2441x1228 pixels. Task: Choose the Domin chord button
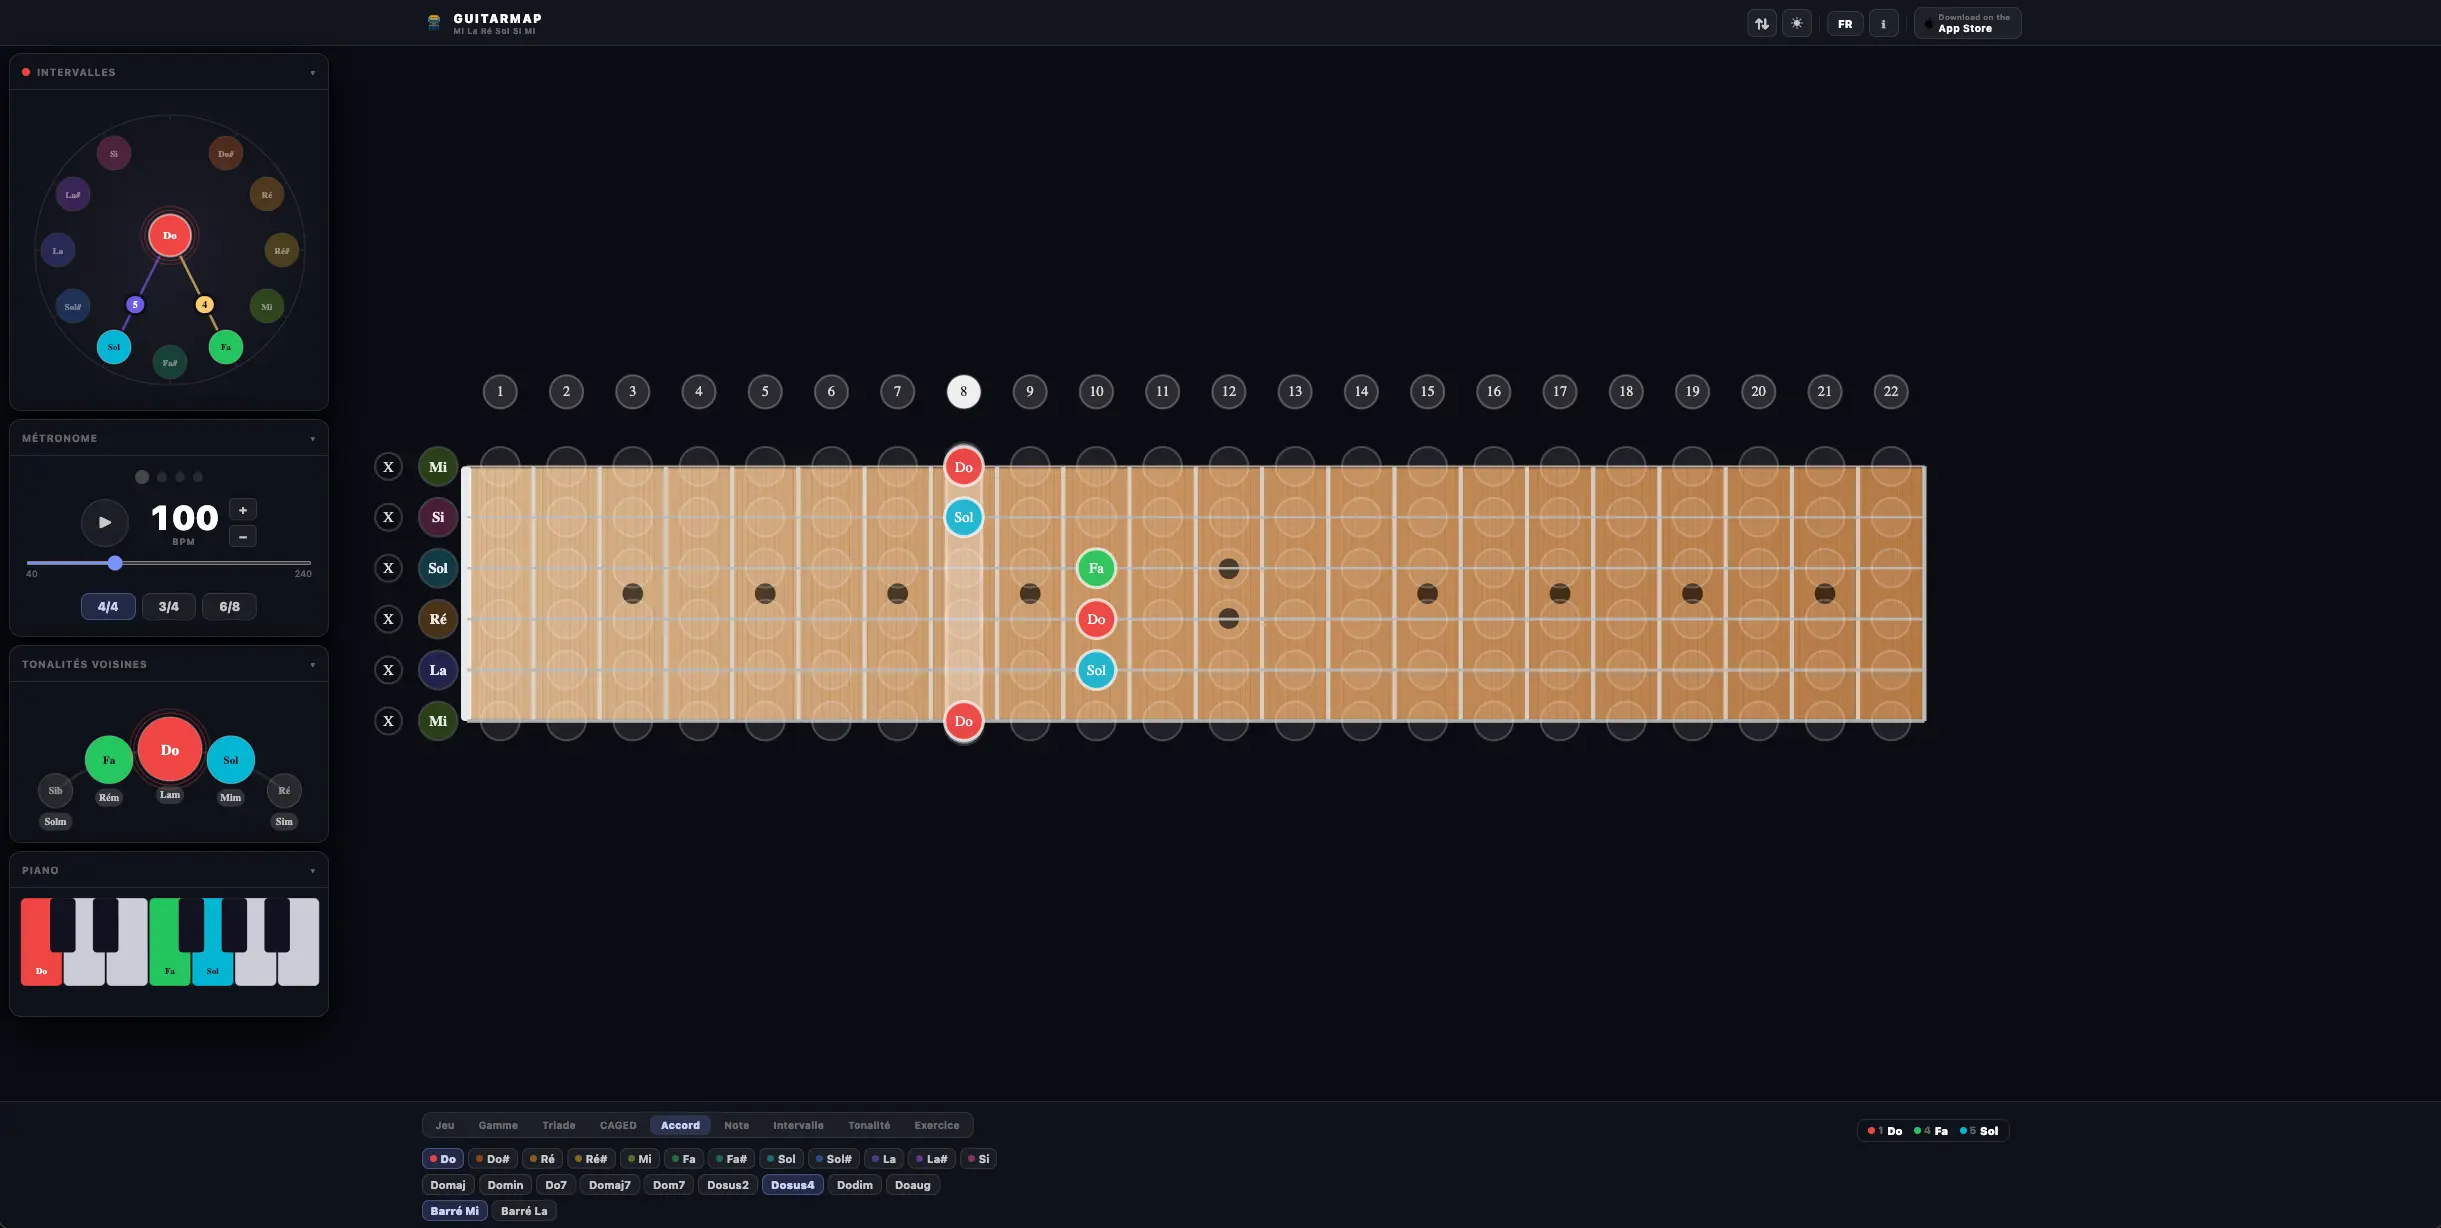pyautogui.click(x=506, y=1185)
